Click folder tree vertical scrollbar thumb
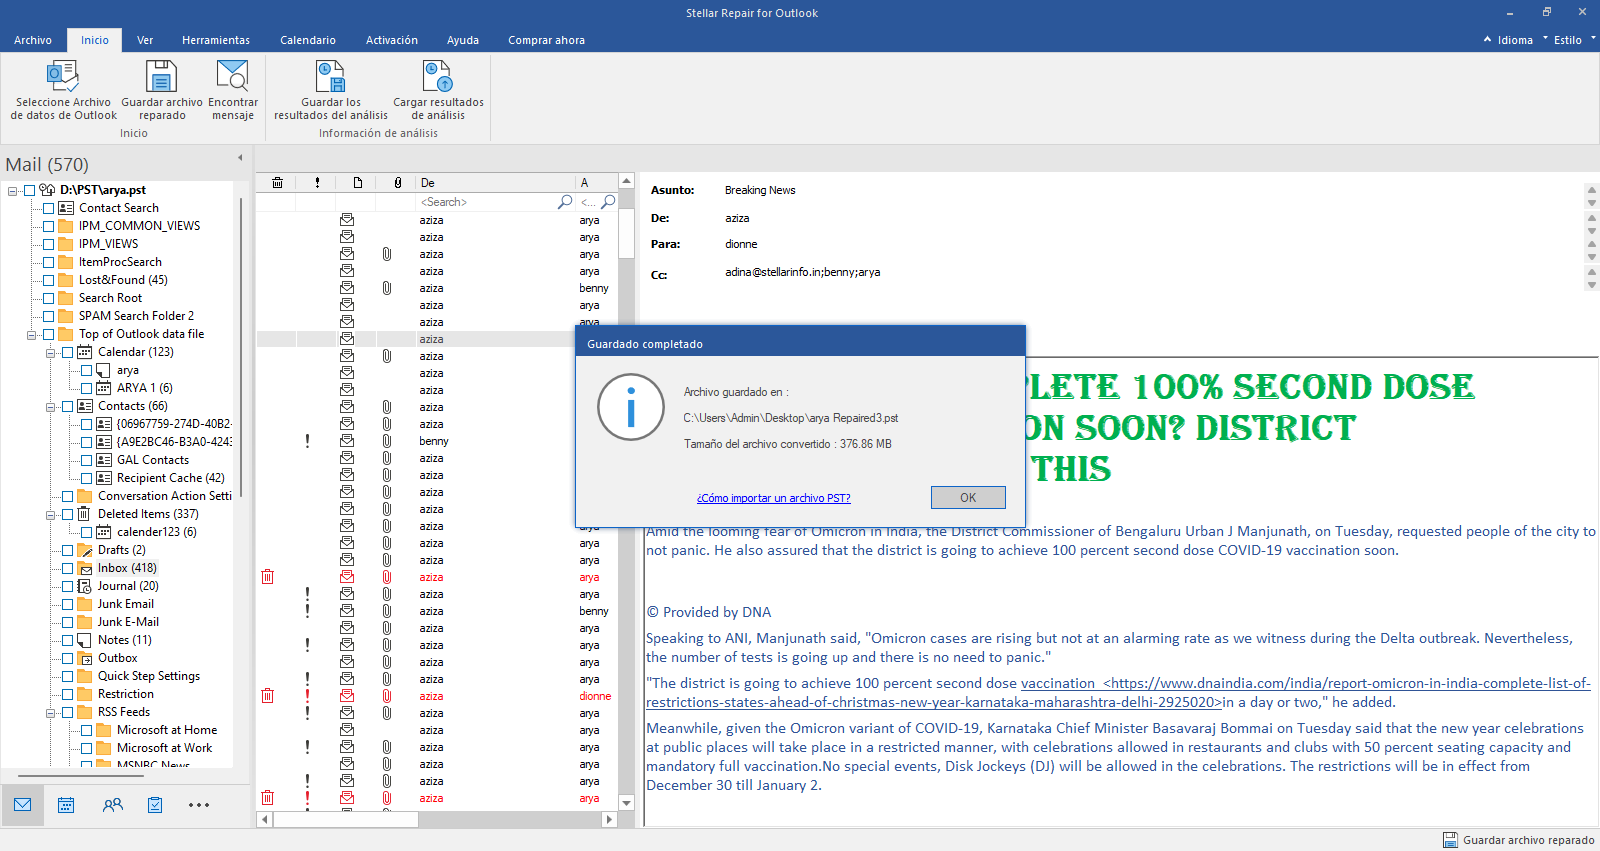Screen dimensions: 1600x851 tap(241, 347)
